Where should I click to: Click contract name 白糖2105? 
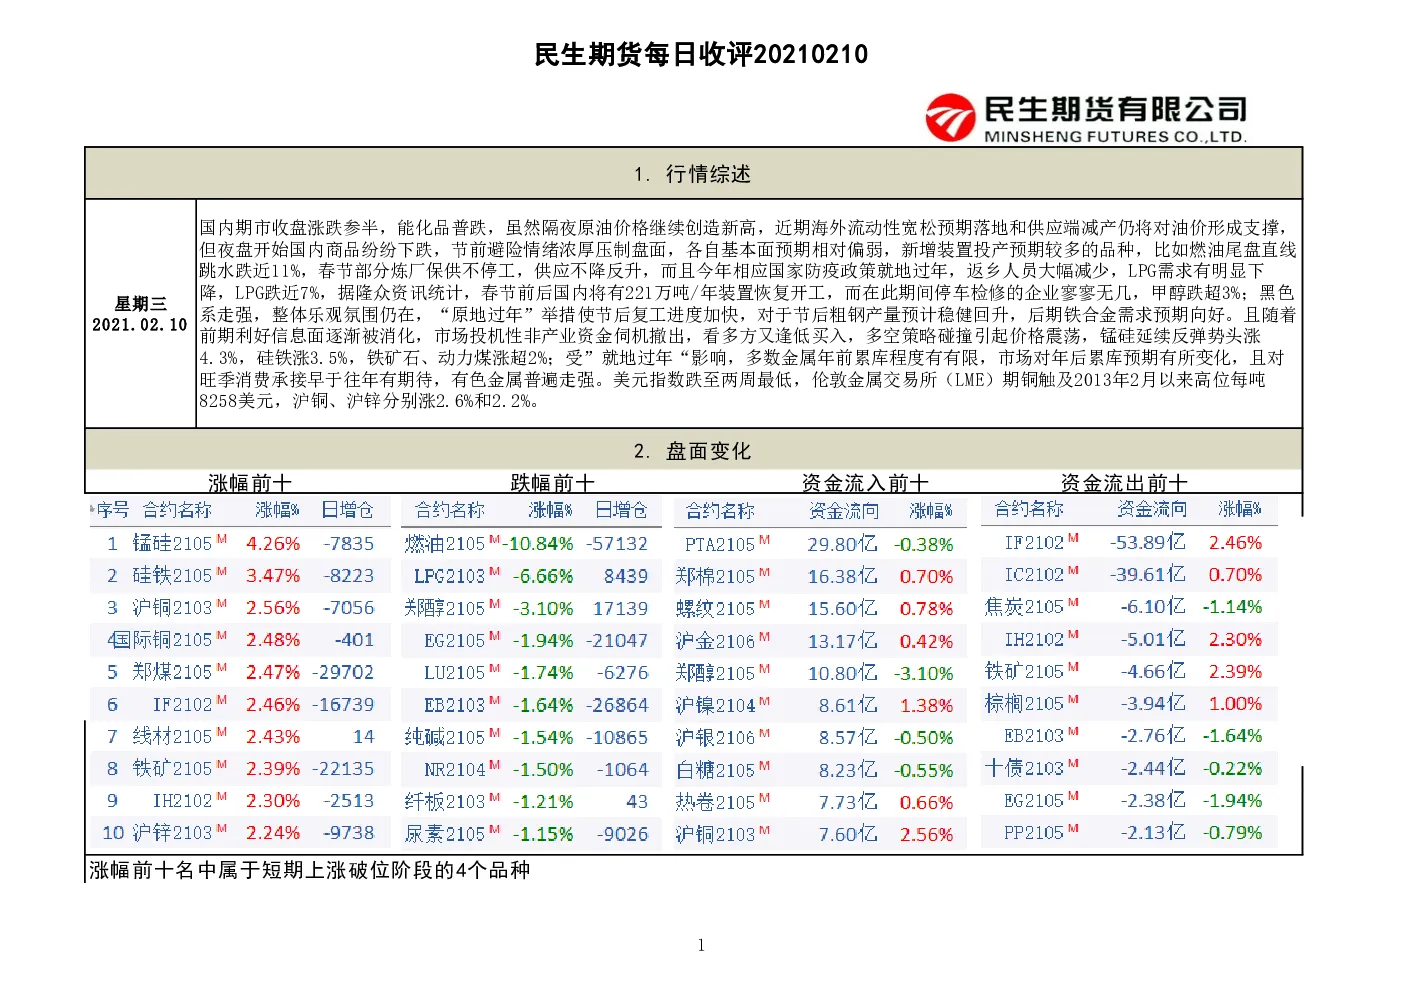(715, 770)
